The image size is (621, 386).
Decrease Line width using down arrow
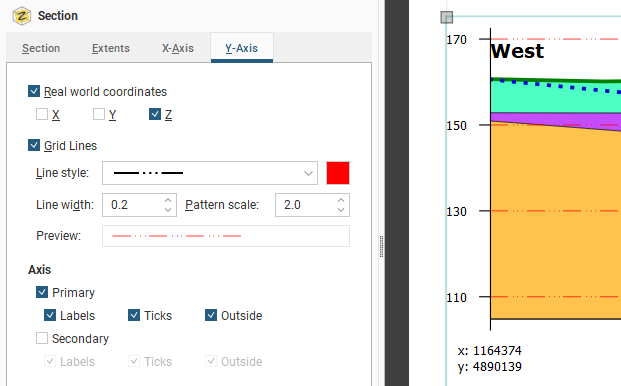pos(168,210)
